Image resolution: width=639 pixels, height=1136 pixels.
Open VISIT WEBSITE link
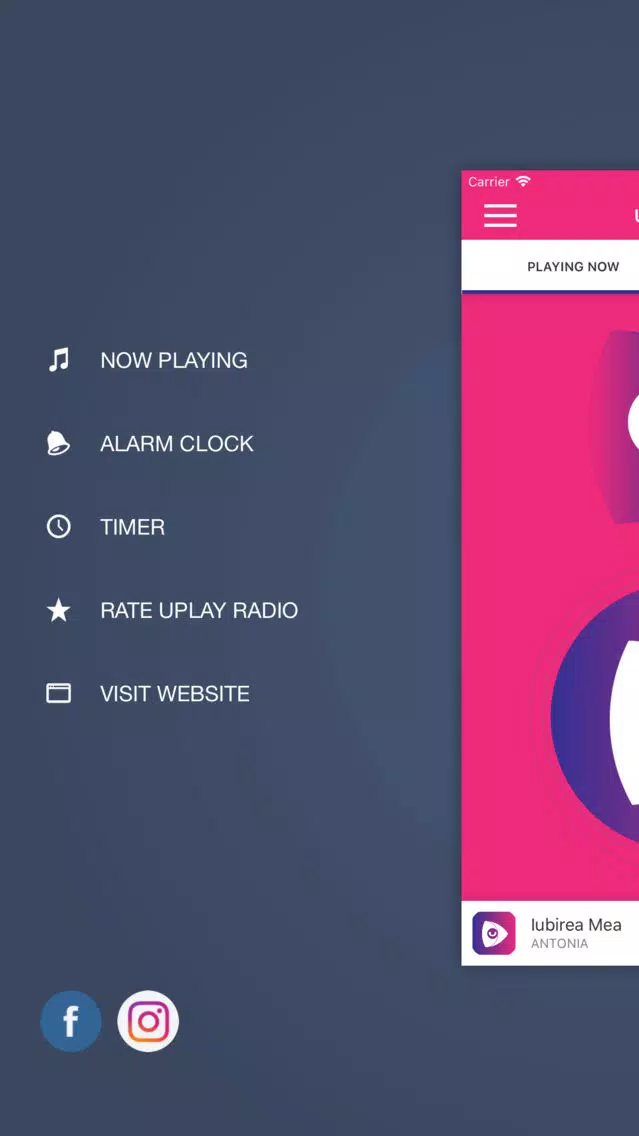pos(175,693)
